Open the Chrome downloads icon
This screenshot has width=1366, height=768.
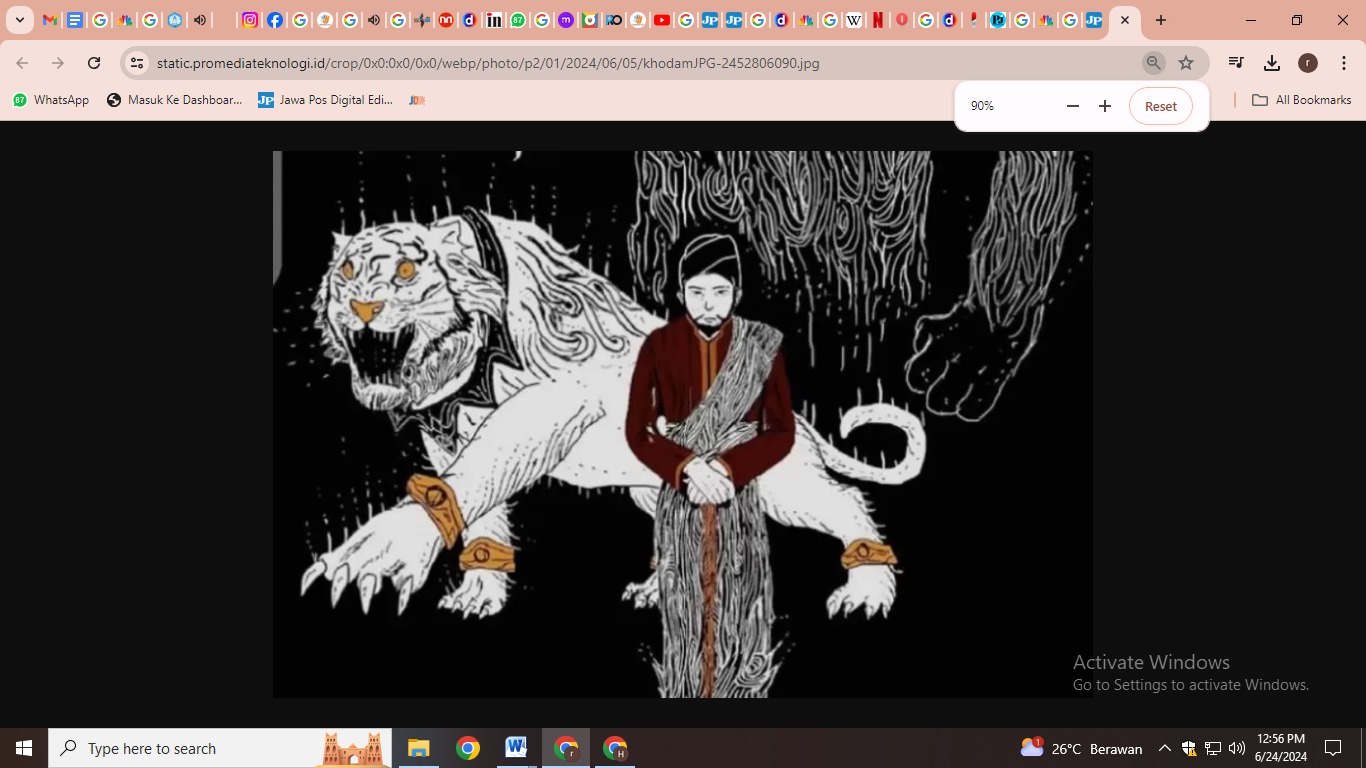[x=1272, y=63]
